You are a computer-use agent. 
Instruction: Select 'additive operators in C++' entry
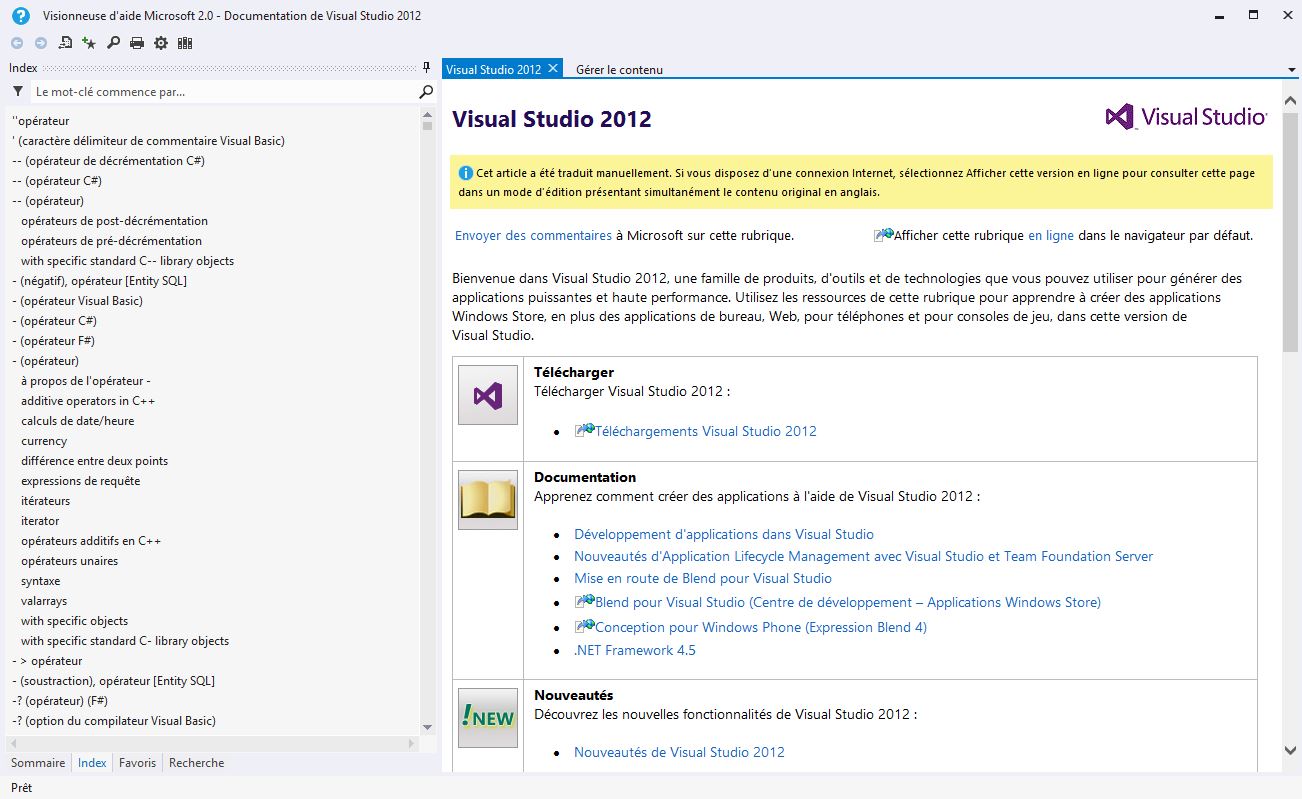[88, 401]
